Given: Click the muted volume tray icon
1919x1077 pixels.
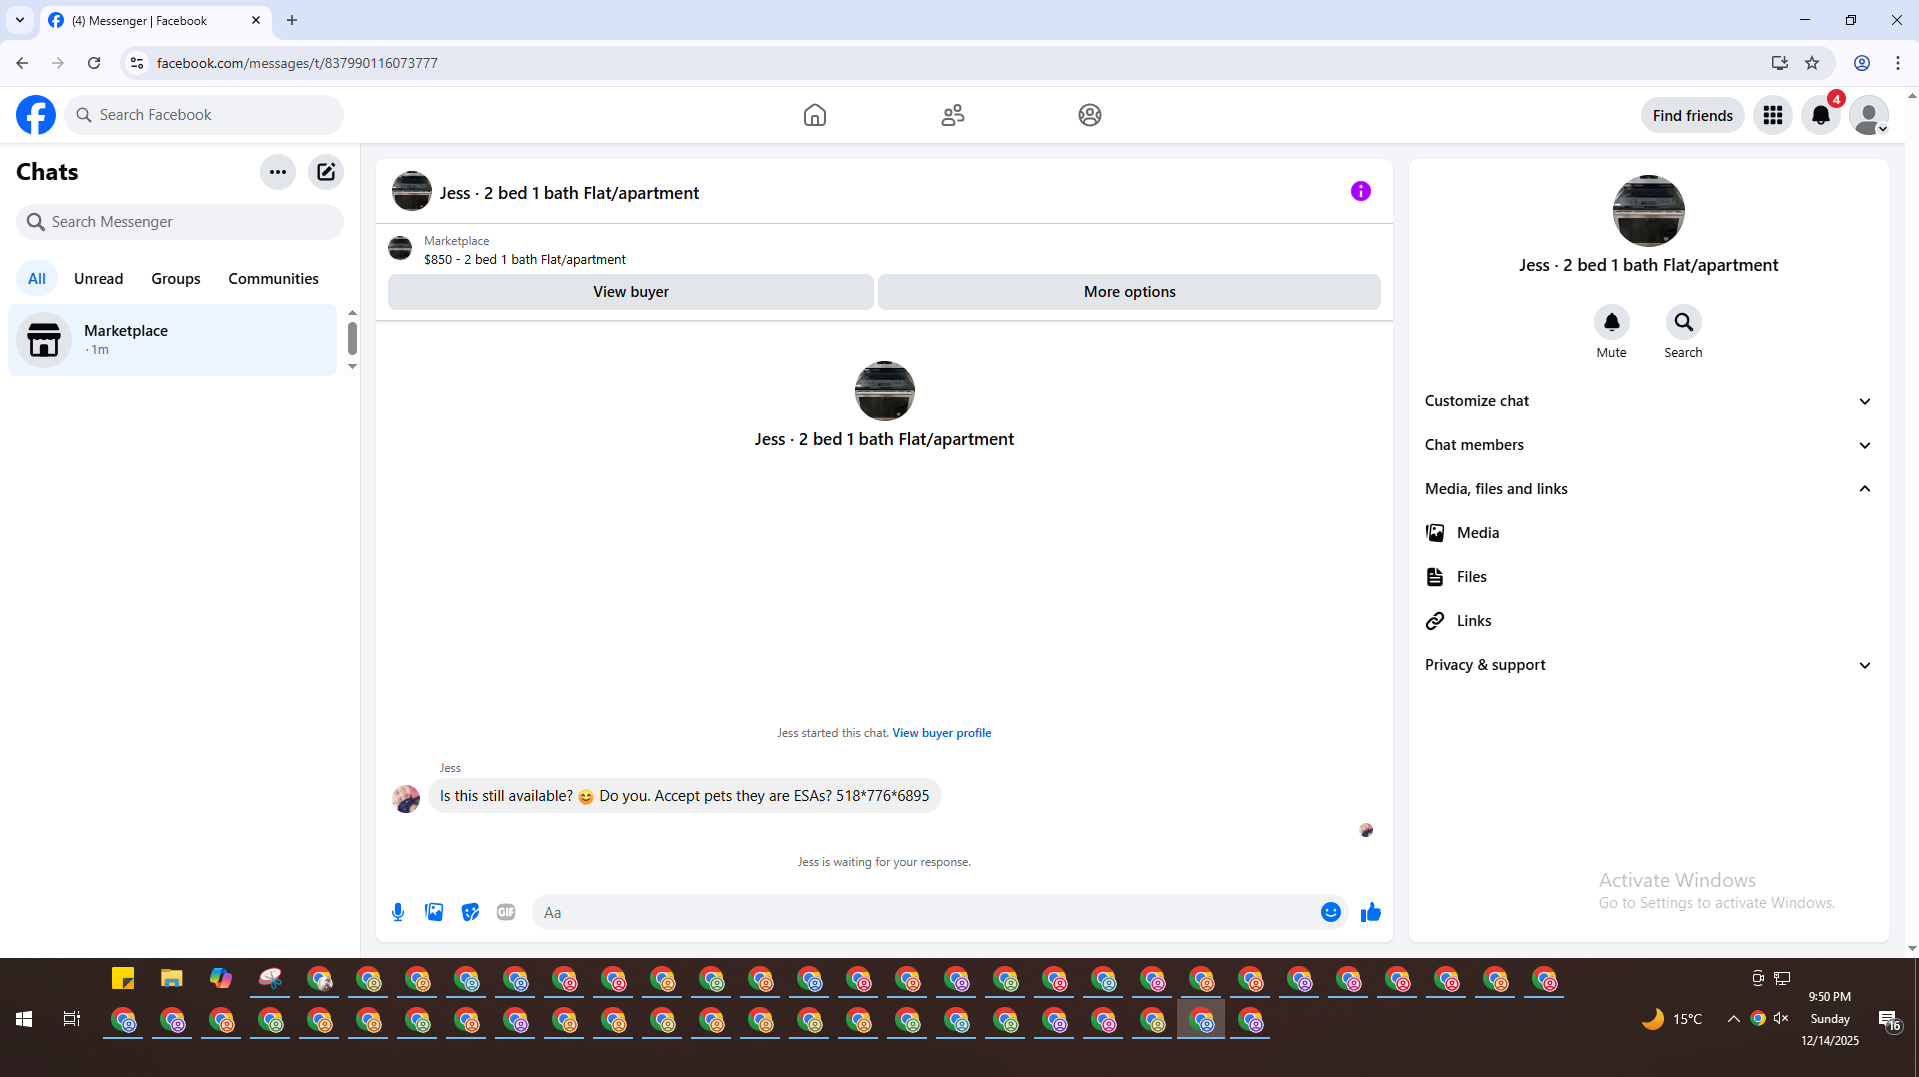Looking at the screenshot, I should (1782, 1019).
